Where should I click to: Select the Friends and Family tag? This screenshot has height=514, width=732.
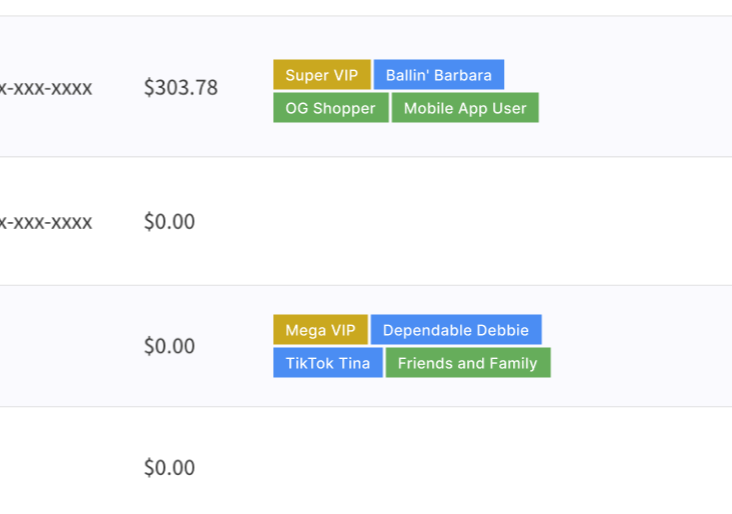click(467, 363)
